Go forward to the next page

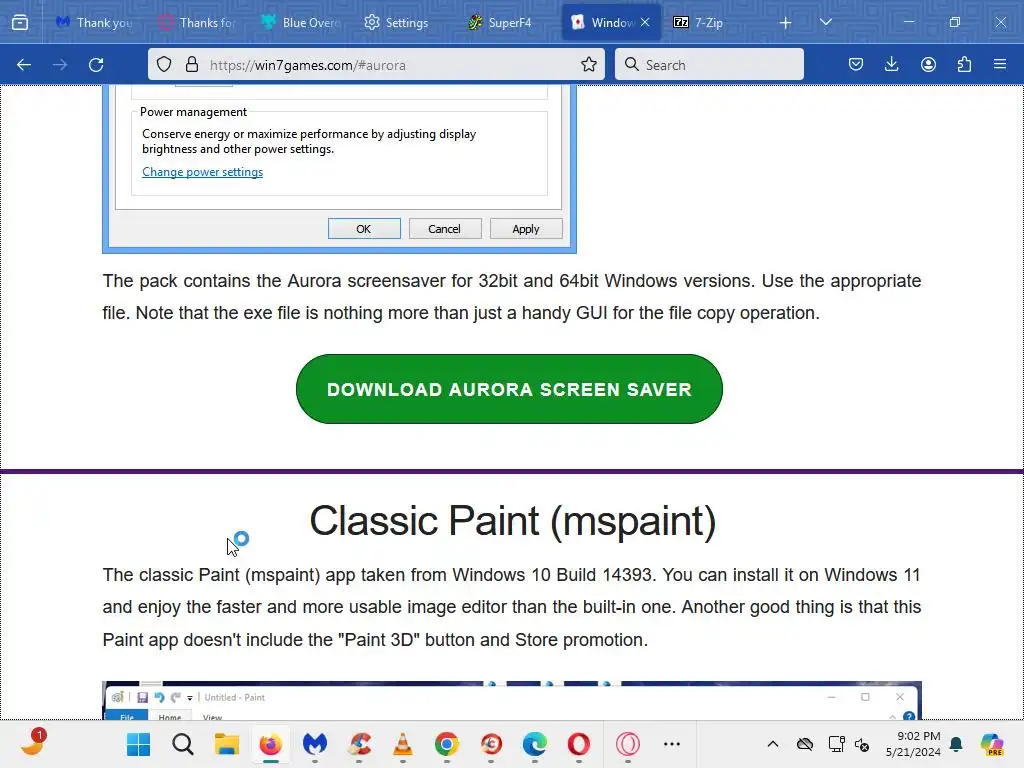pos(60,65)
